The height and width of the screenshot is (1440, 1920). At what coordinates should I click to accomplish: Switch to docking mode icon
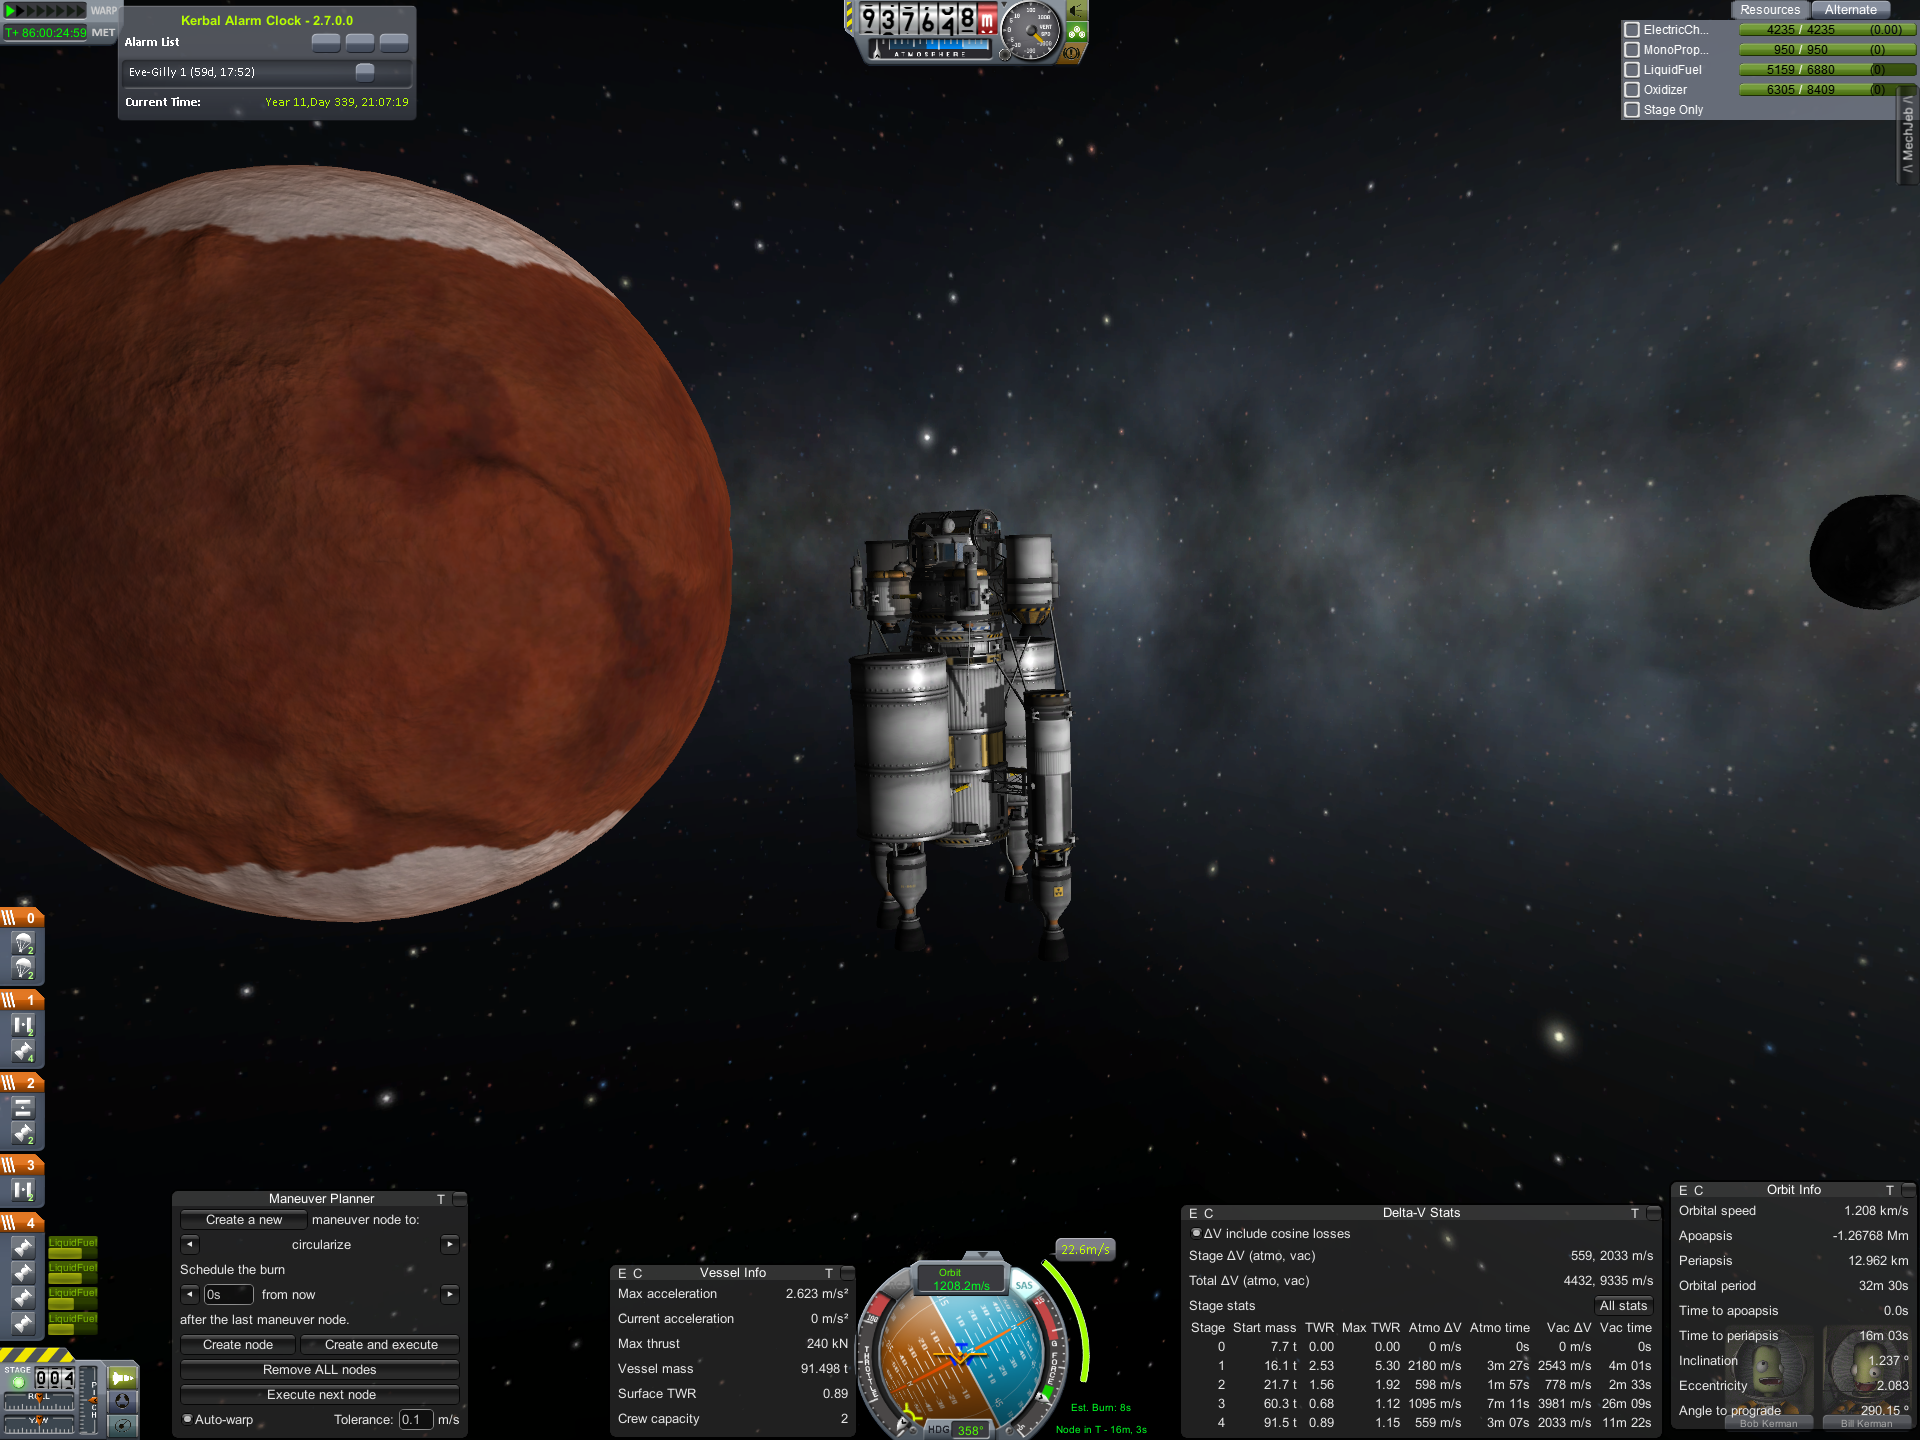(x=122, y=1401)
